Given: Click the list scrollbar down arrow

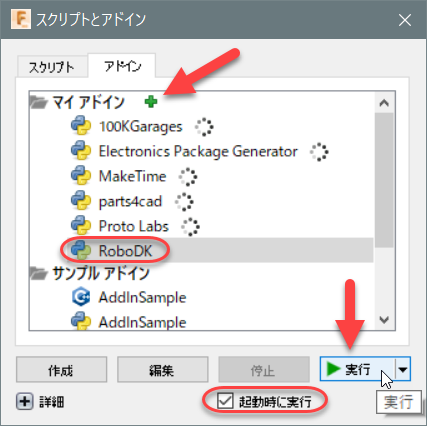Looking at the screenshot, I should pos(384,320).
